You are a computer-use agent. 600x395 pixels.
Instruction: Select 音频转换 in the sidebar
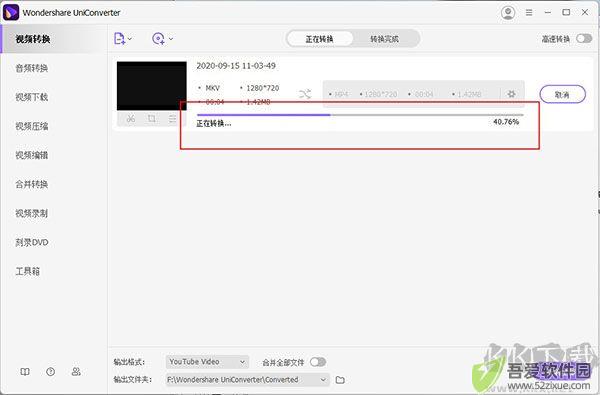tap(32, 68)
